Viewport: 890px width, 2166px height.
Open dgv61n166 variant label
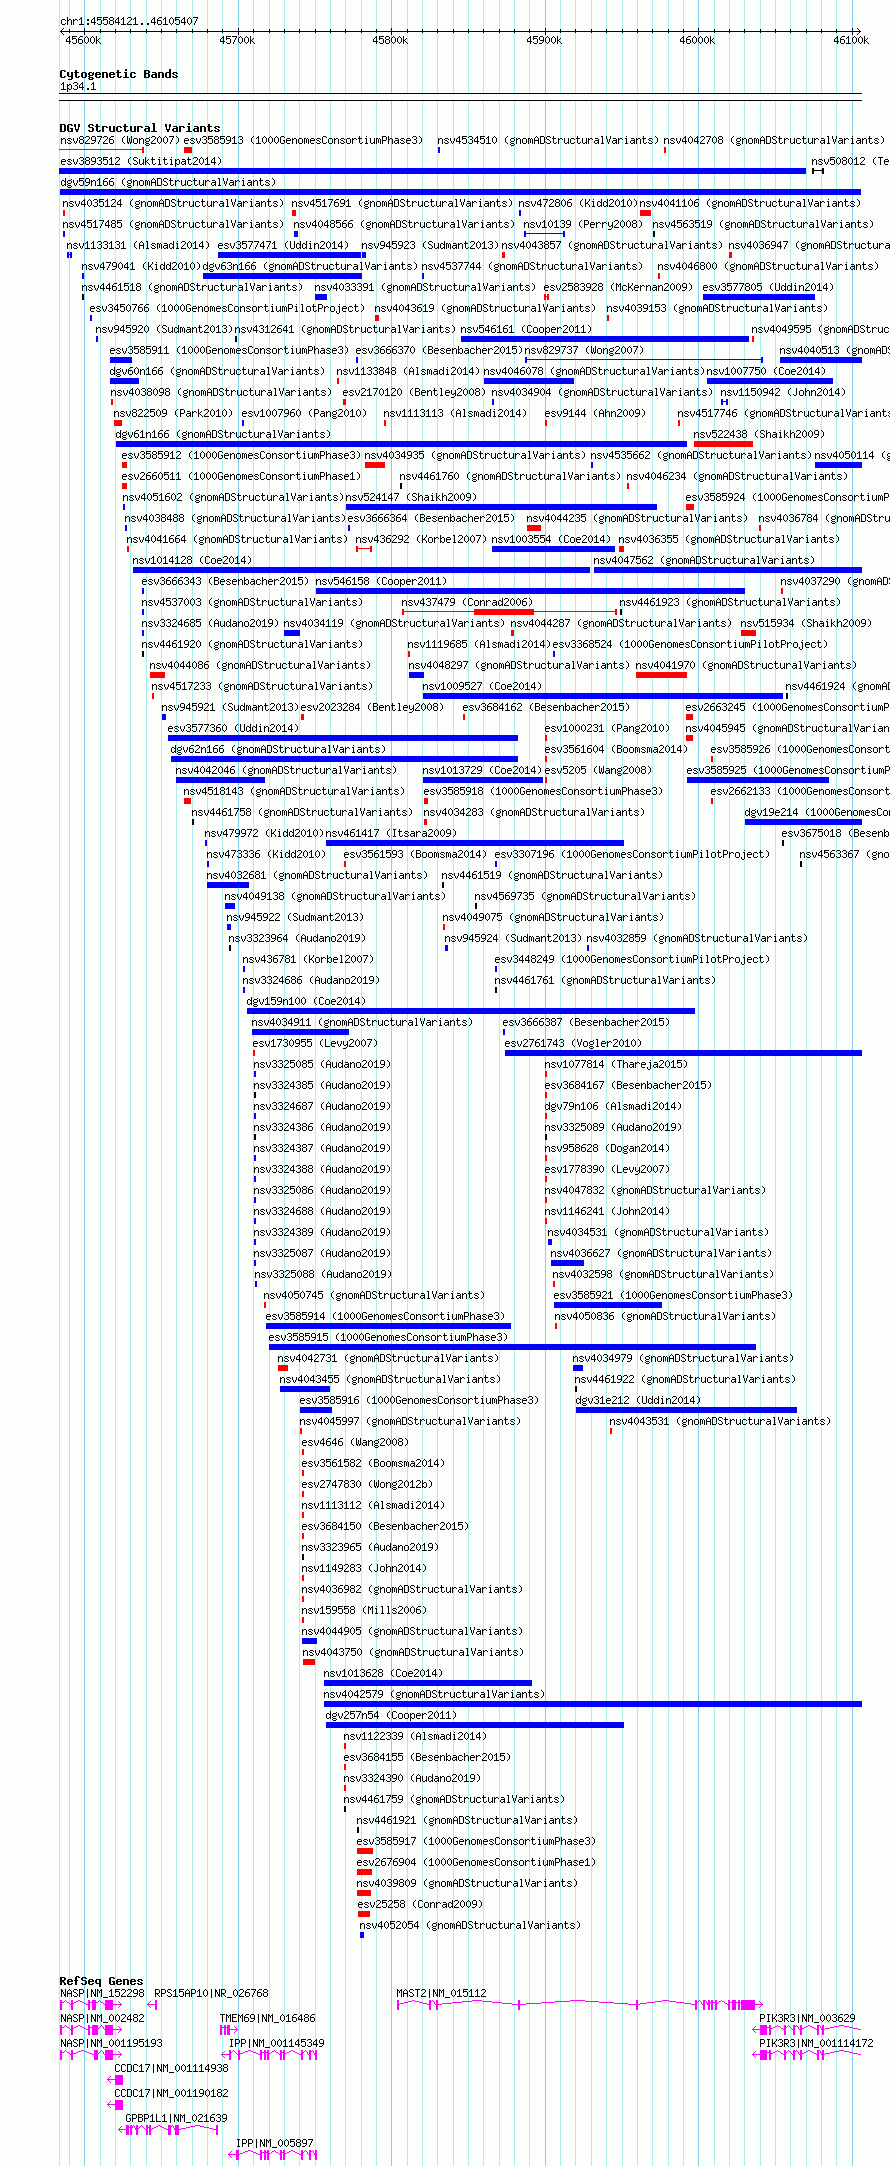[x=223, y=434]
